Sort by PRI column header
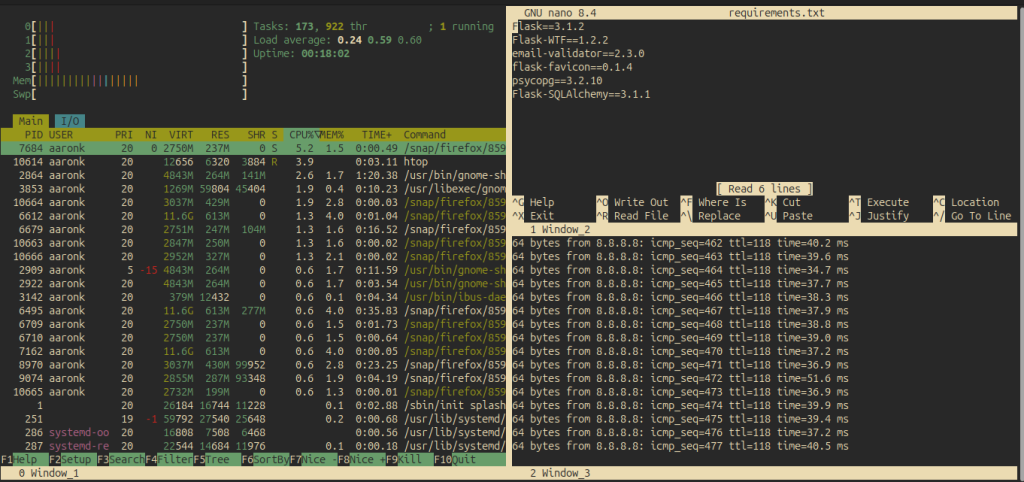The image size is (1024, 482). (123, 135)
